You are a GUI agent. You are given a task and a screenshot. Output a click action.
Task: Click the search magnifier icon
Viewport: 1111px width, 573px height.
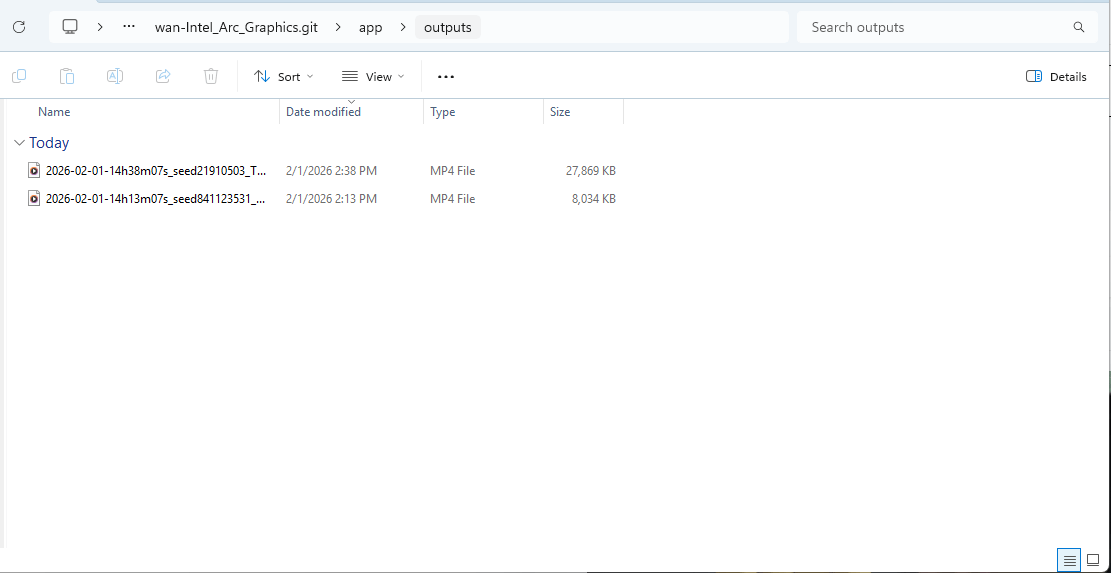1078,28
